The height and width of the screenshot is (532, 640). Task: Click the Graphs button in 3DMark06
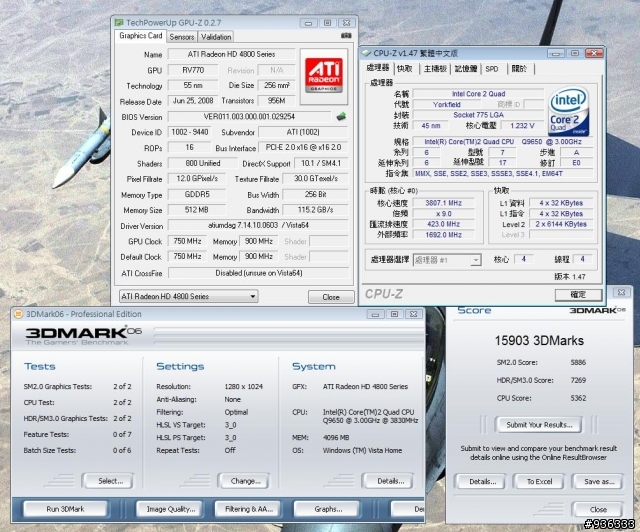[x=328, y=509]
